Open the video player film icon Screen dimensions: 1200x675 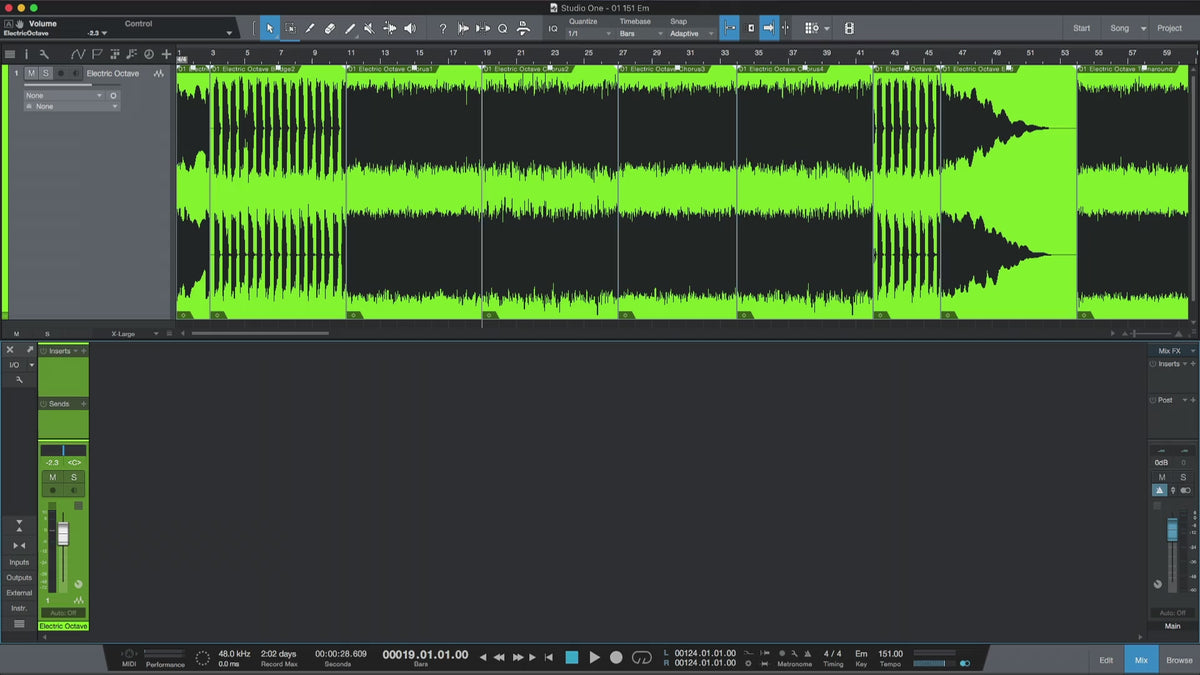pyautogui.click(x=849, y=29)
